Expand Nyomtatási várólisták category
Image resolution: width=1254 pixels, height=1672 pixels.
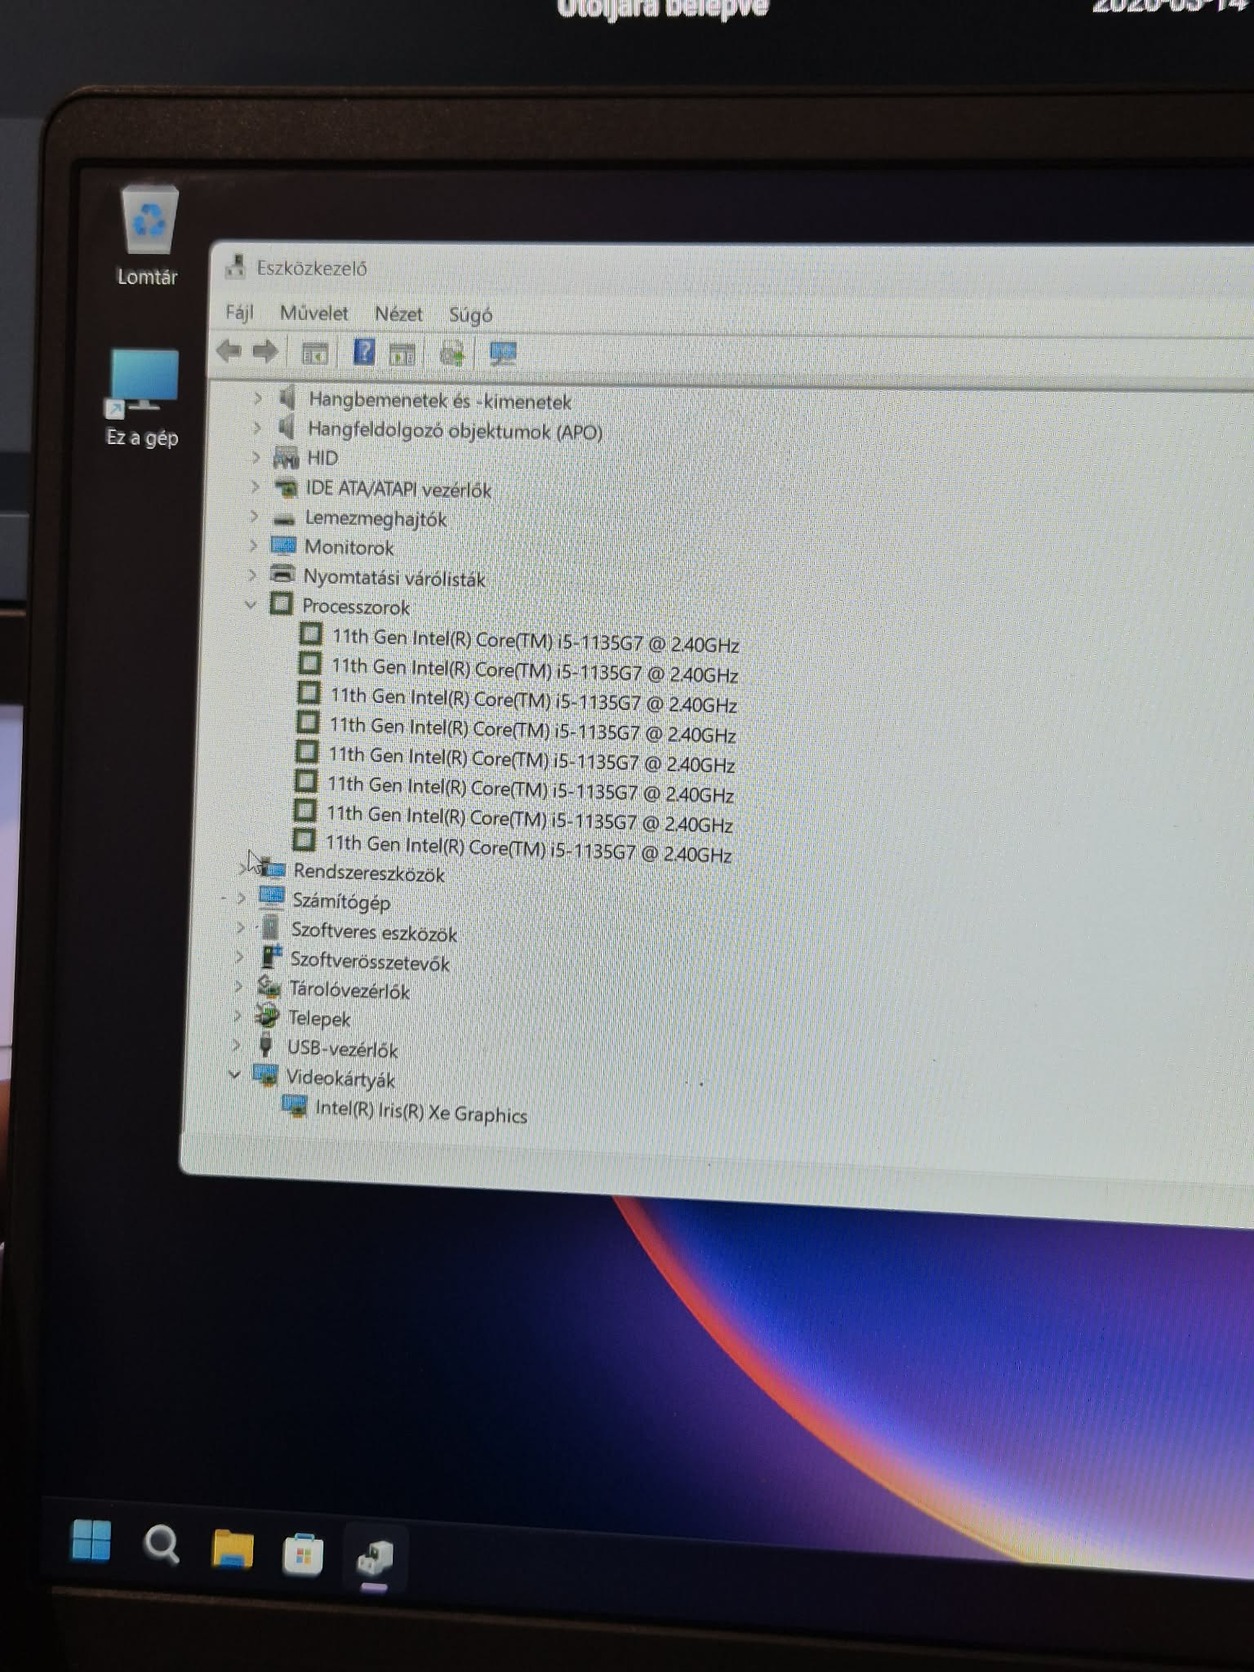coord(252,575)
